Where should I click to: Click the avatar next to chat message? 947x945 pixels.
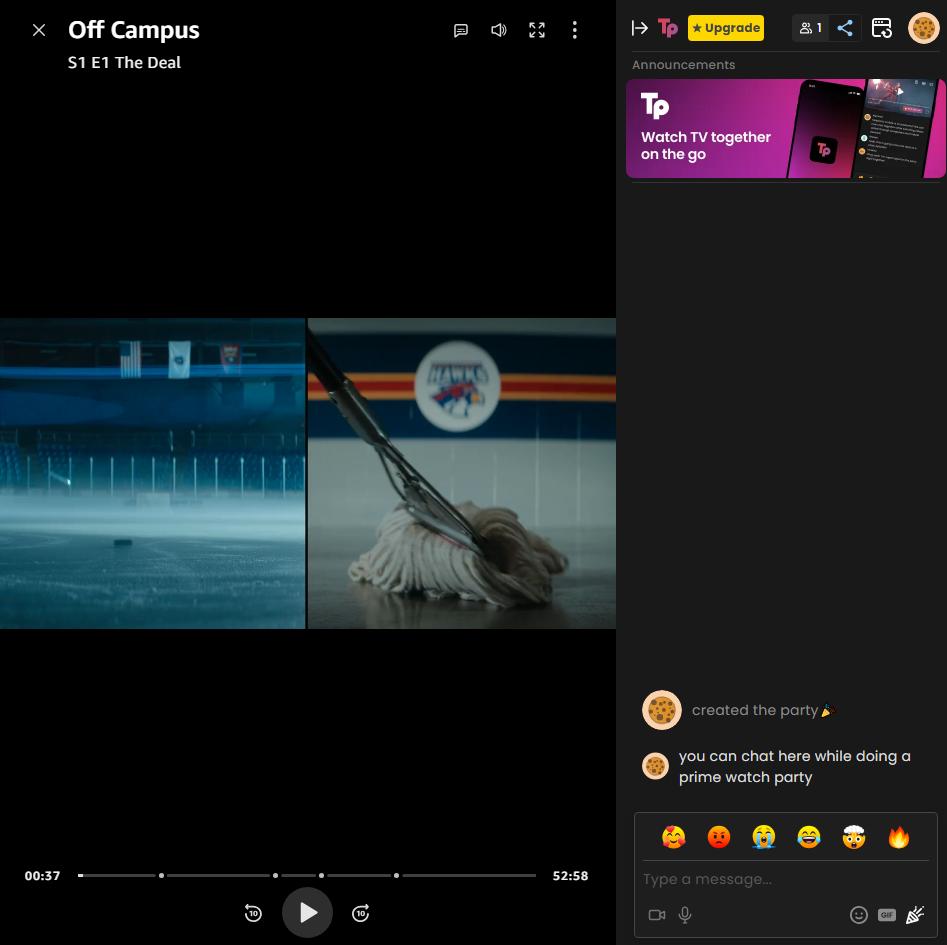tap(655, 766)
